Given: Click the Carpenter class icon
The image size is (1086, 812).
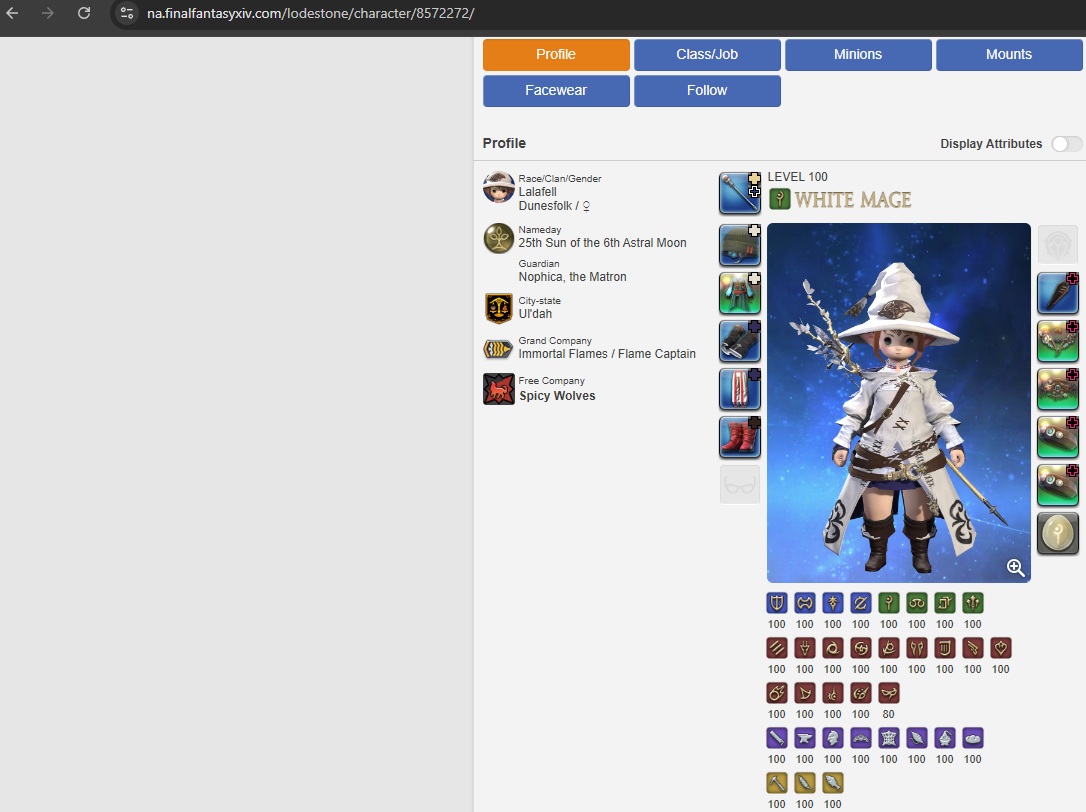Looking at the screenshot, I should (777, 739).
